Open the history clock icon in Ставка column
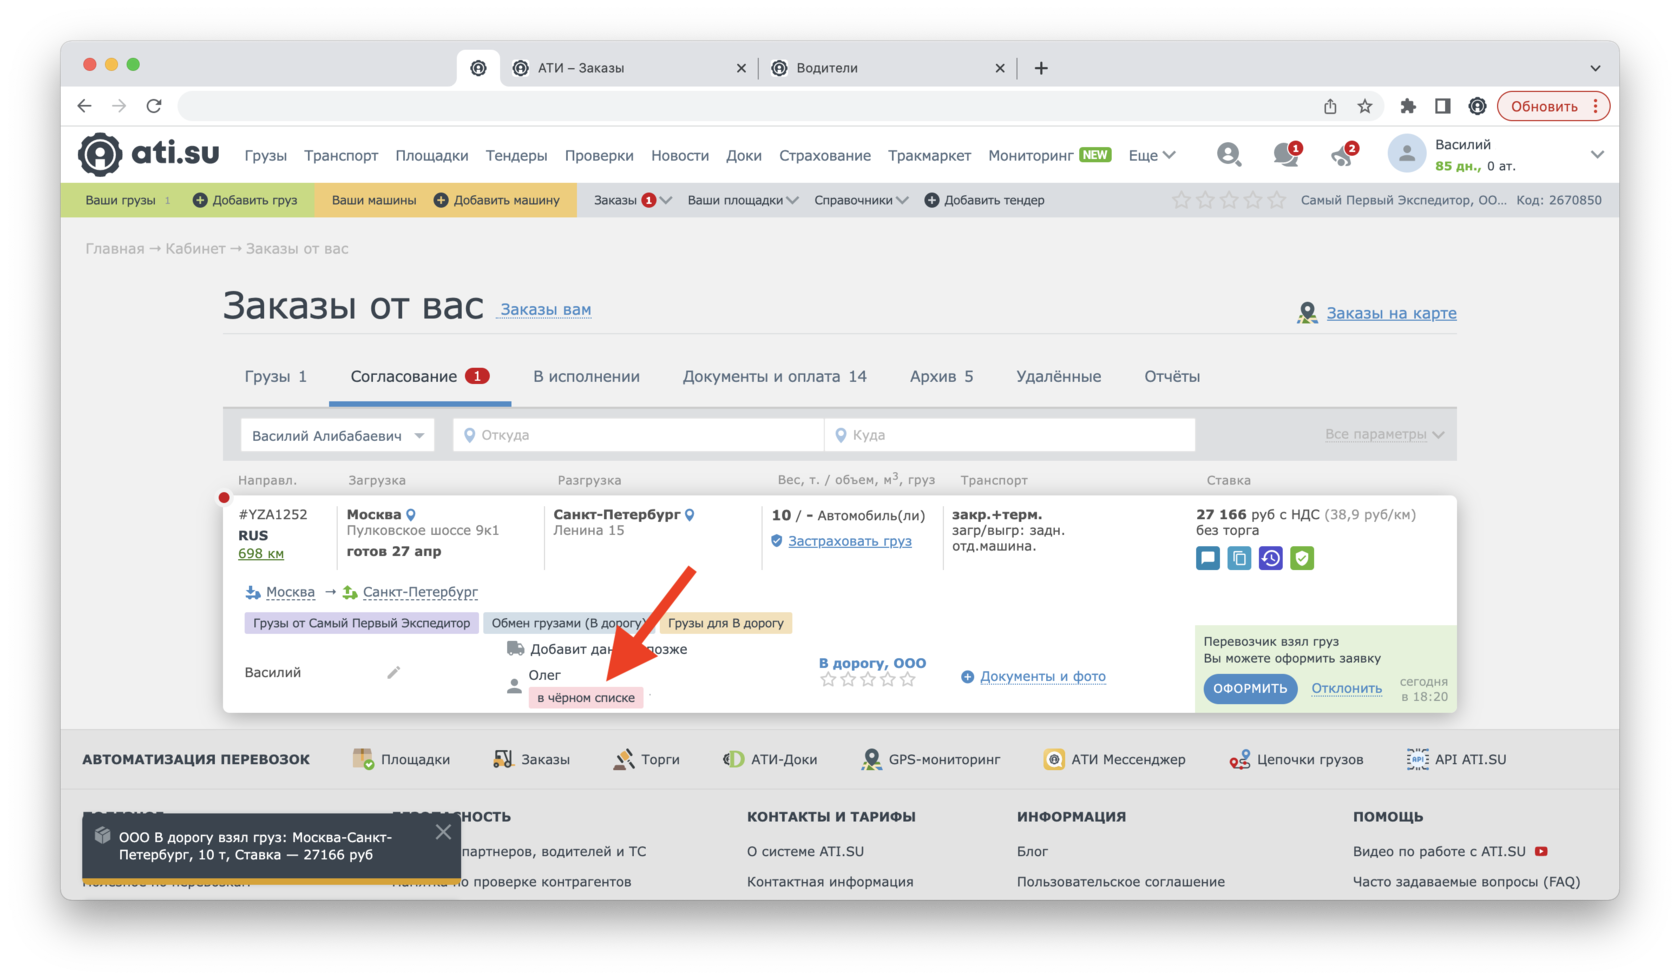1680x980 pixels. pos(1270,558)
